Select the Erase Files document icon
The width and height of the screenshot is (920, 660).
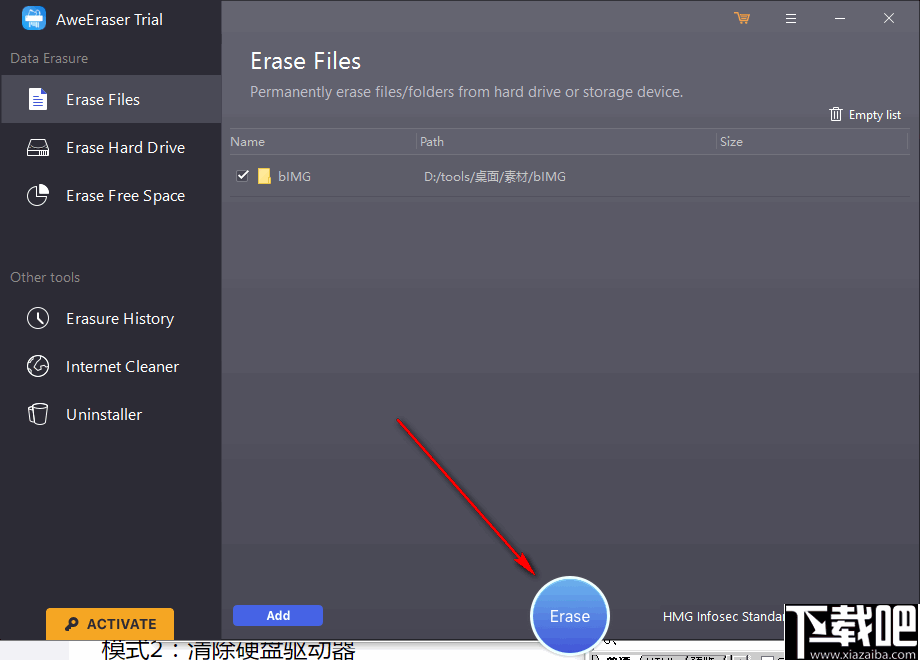38,99
